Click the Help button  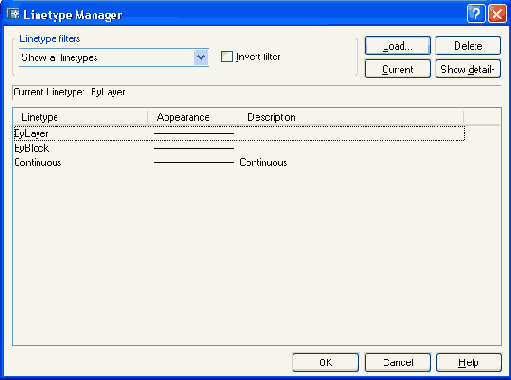tap(469, 362)
